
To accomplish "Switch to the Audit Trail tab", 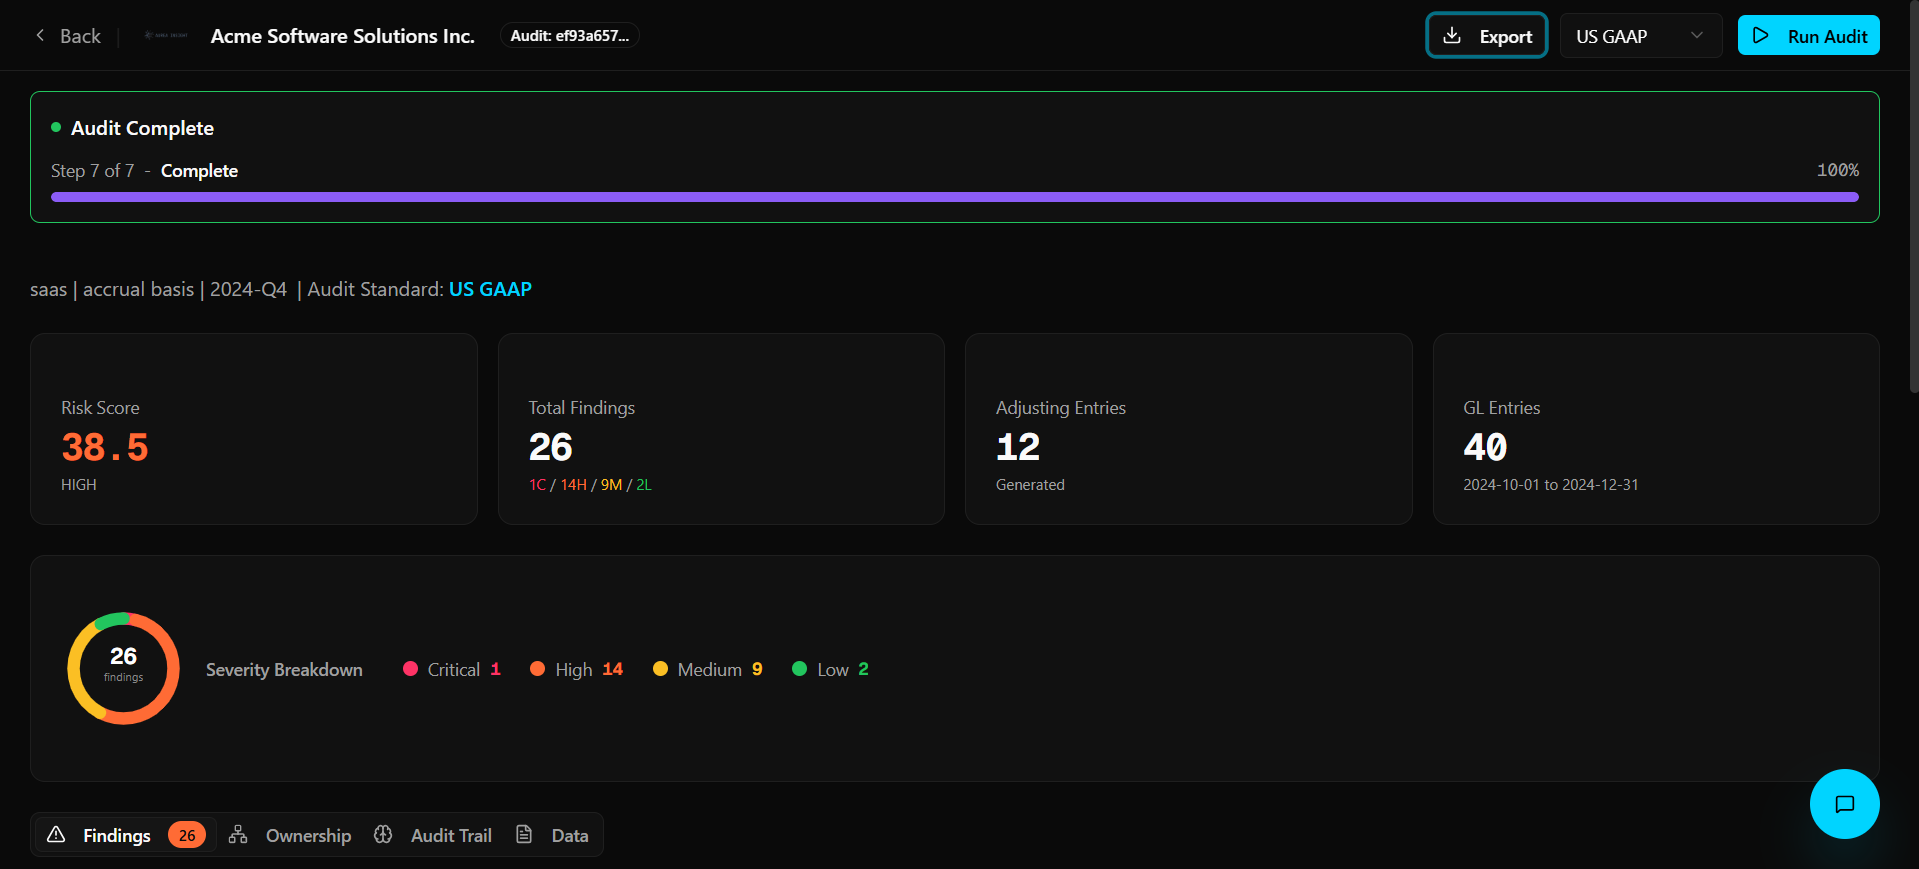I will coord(433,835).
